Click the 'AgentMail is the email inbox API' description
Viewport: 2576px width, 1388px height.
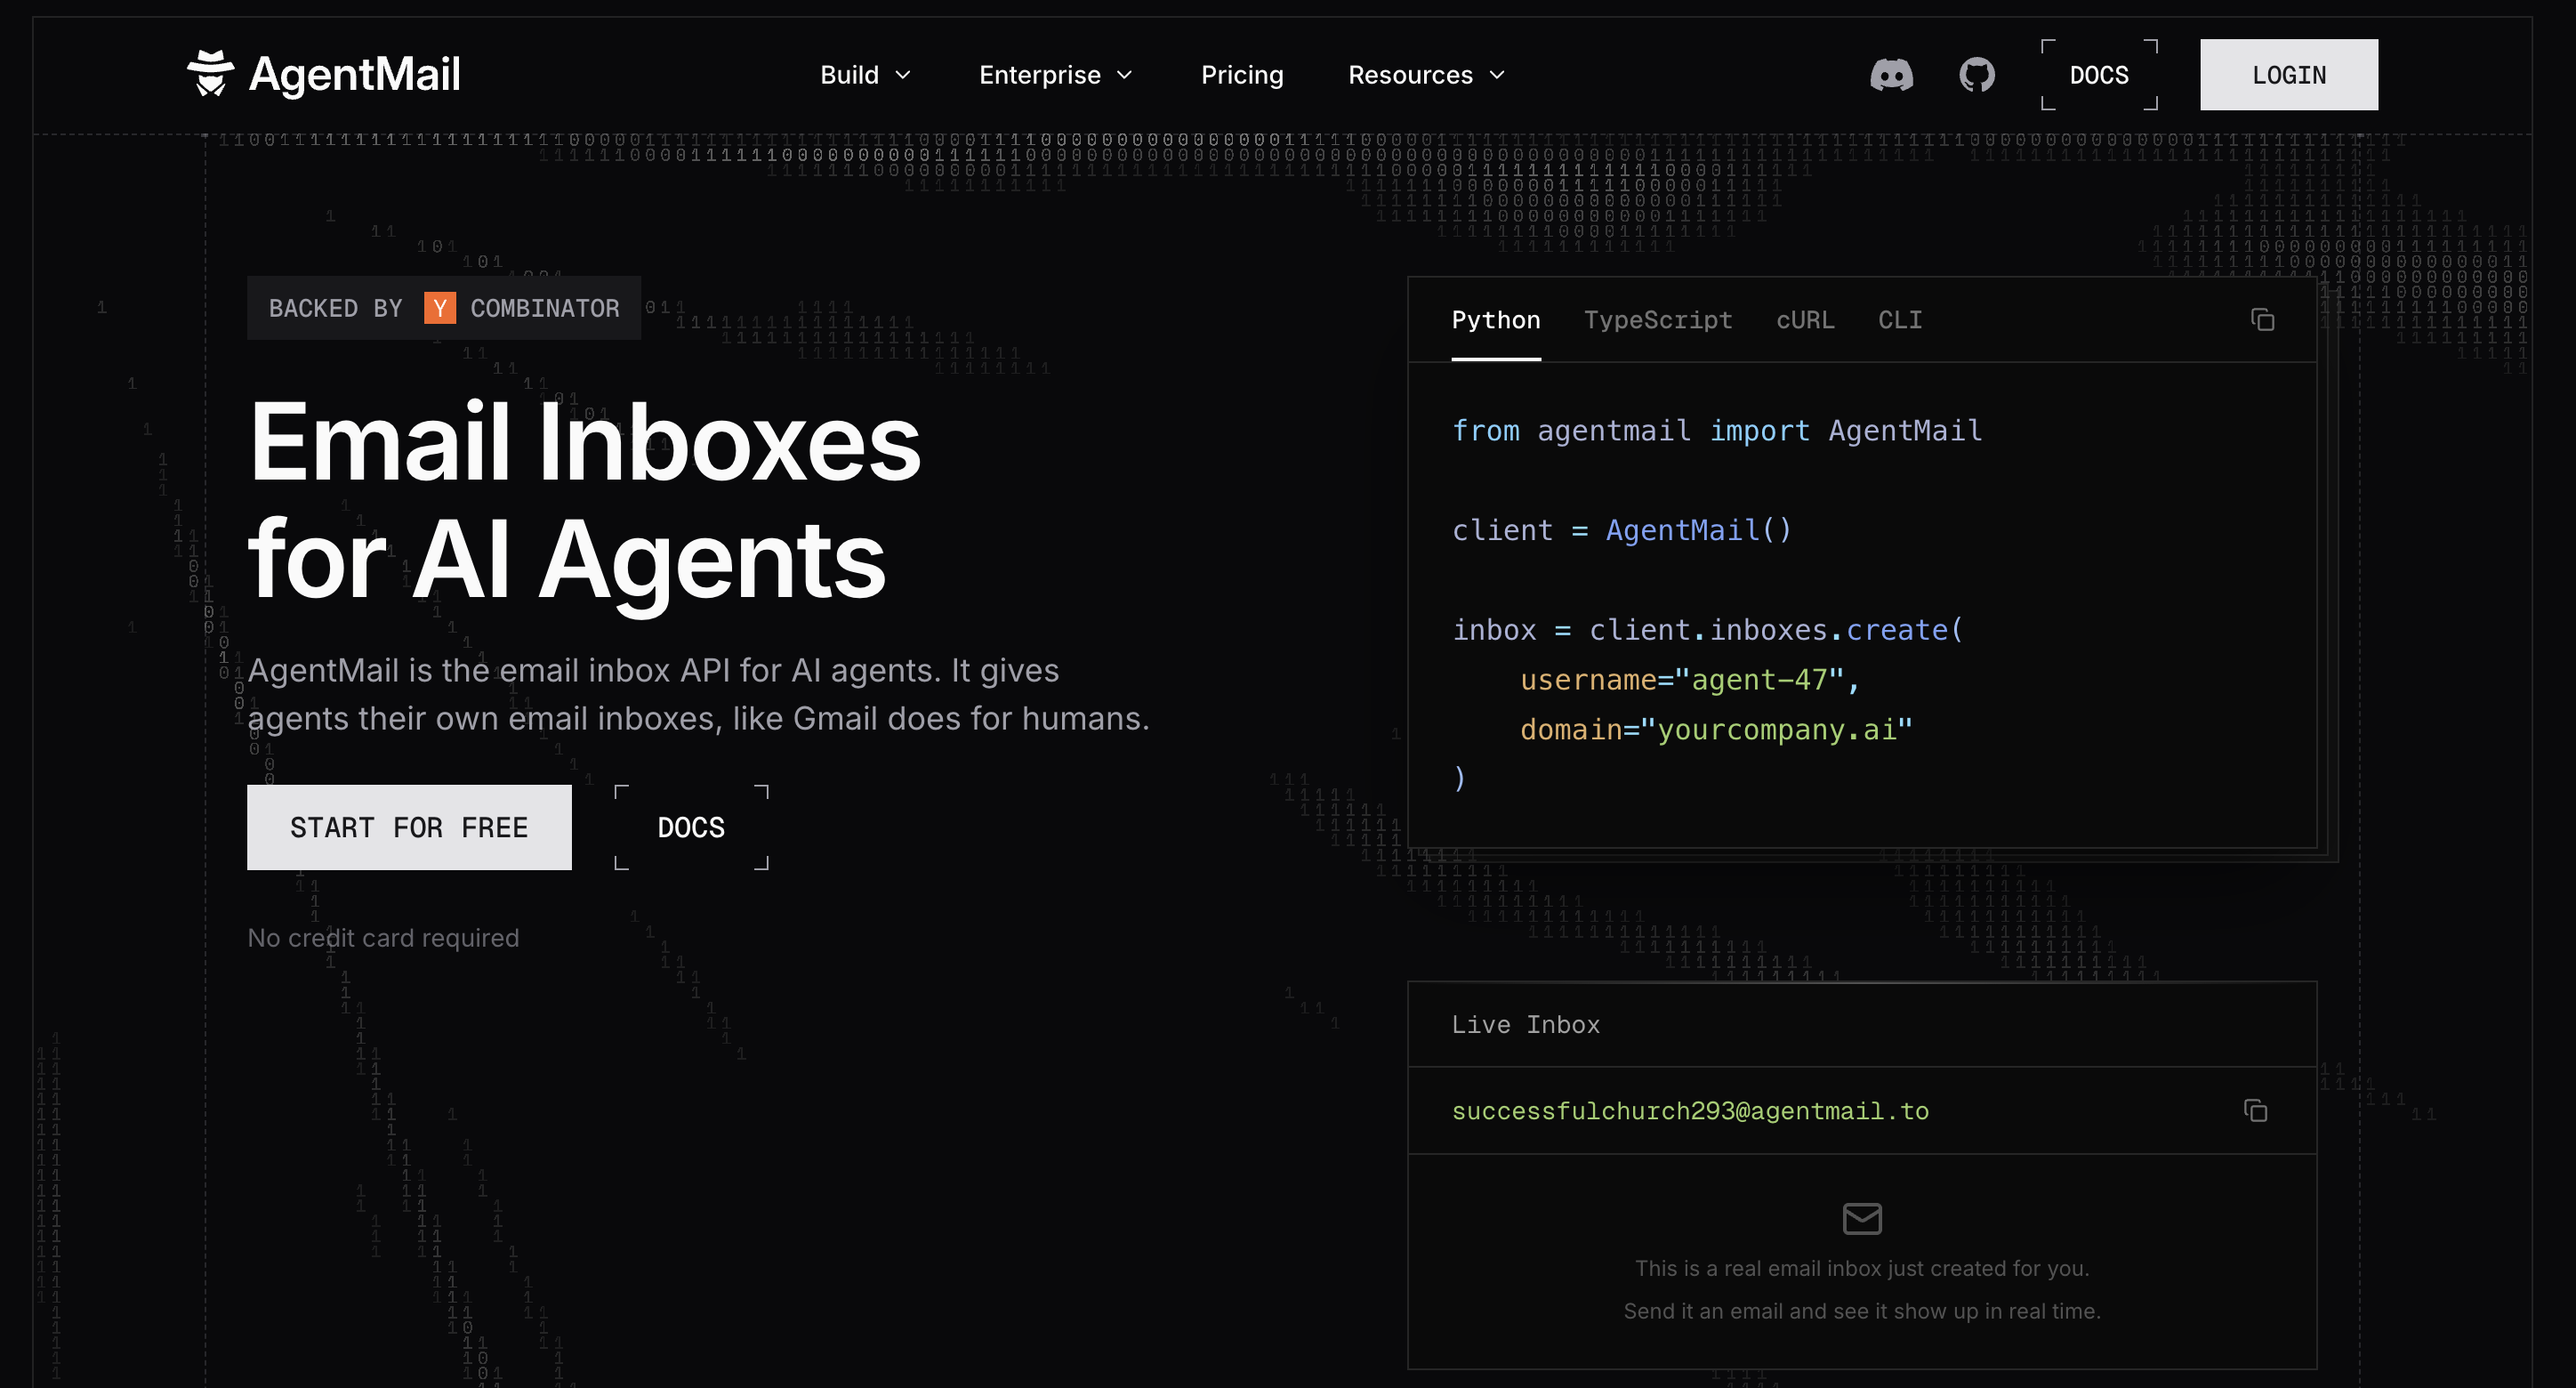tap(699, 694)
